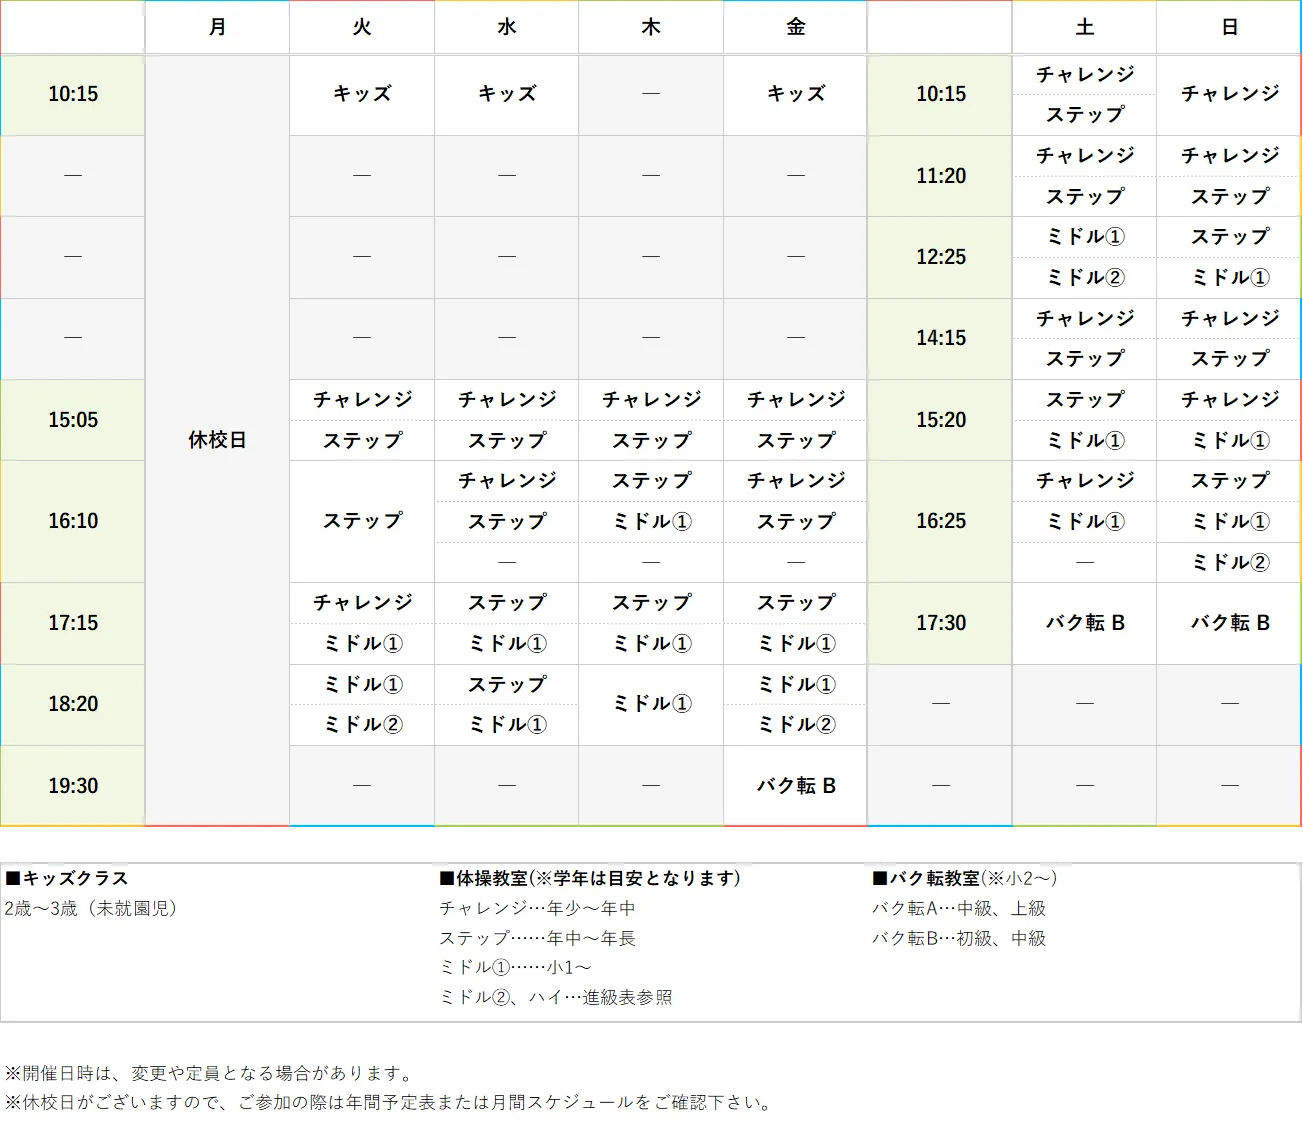
Task: Click チャレンジ on Sunday 10:15
Action: click(1227, 94)
